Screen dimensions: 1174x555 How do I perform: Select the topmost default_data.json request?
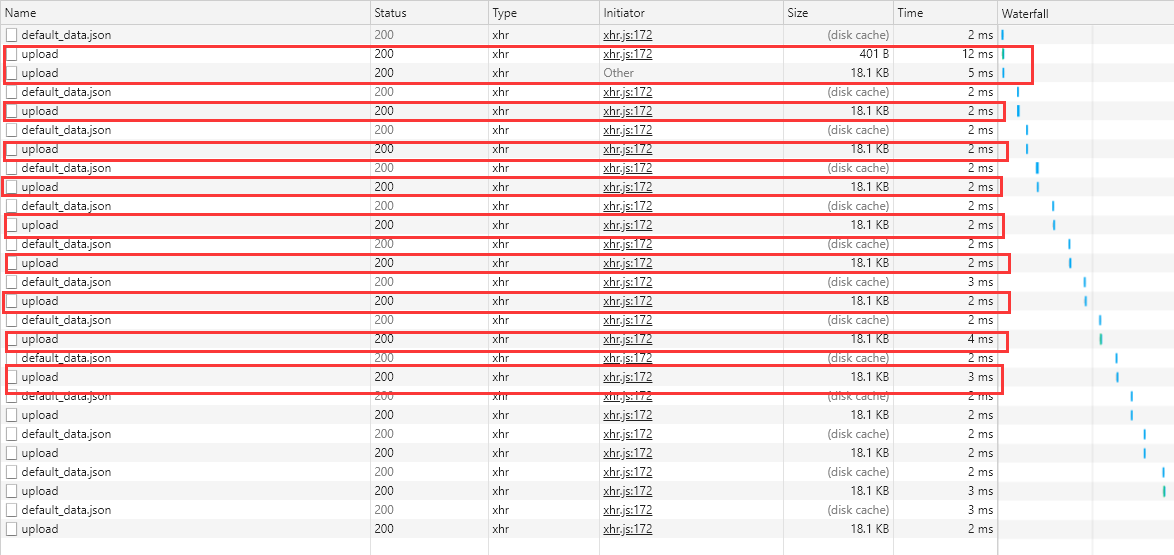coord(66,34)
